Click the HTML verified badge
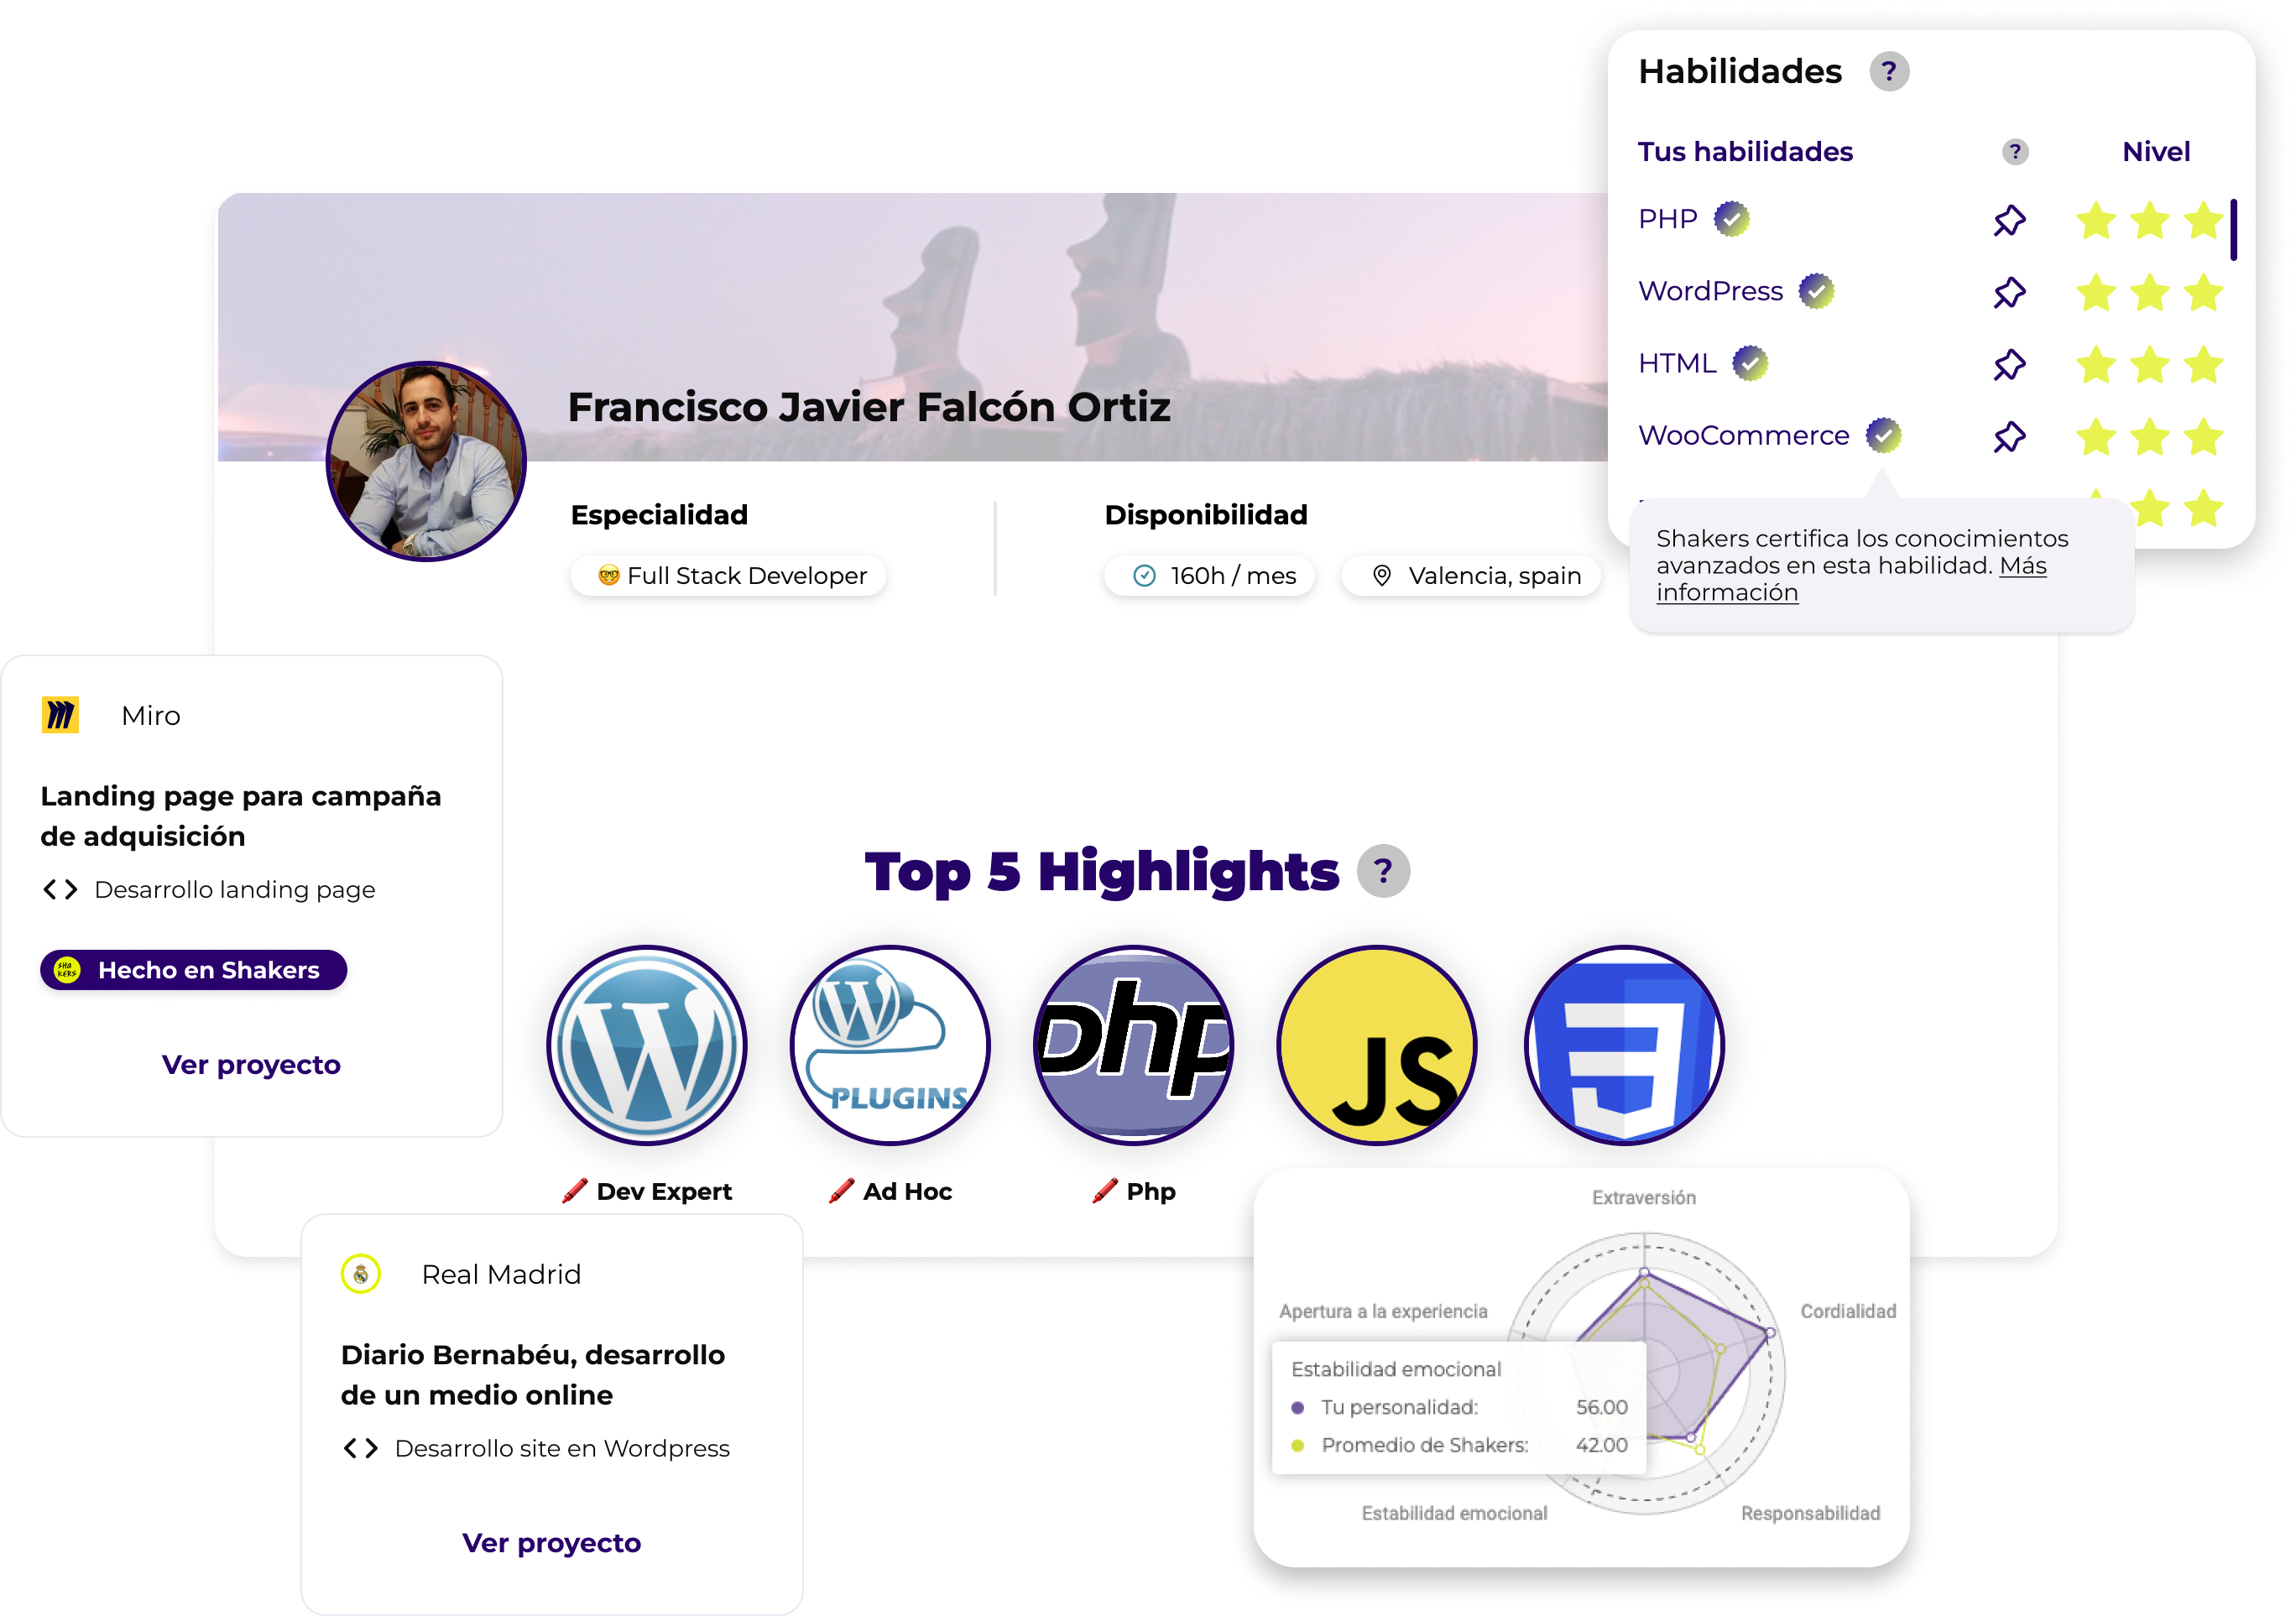Screen dimensions: 2296x1616 (1749, 363)
